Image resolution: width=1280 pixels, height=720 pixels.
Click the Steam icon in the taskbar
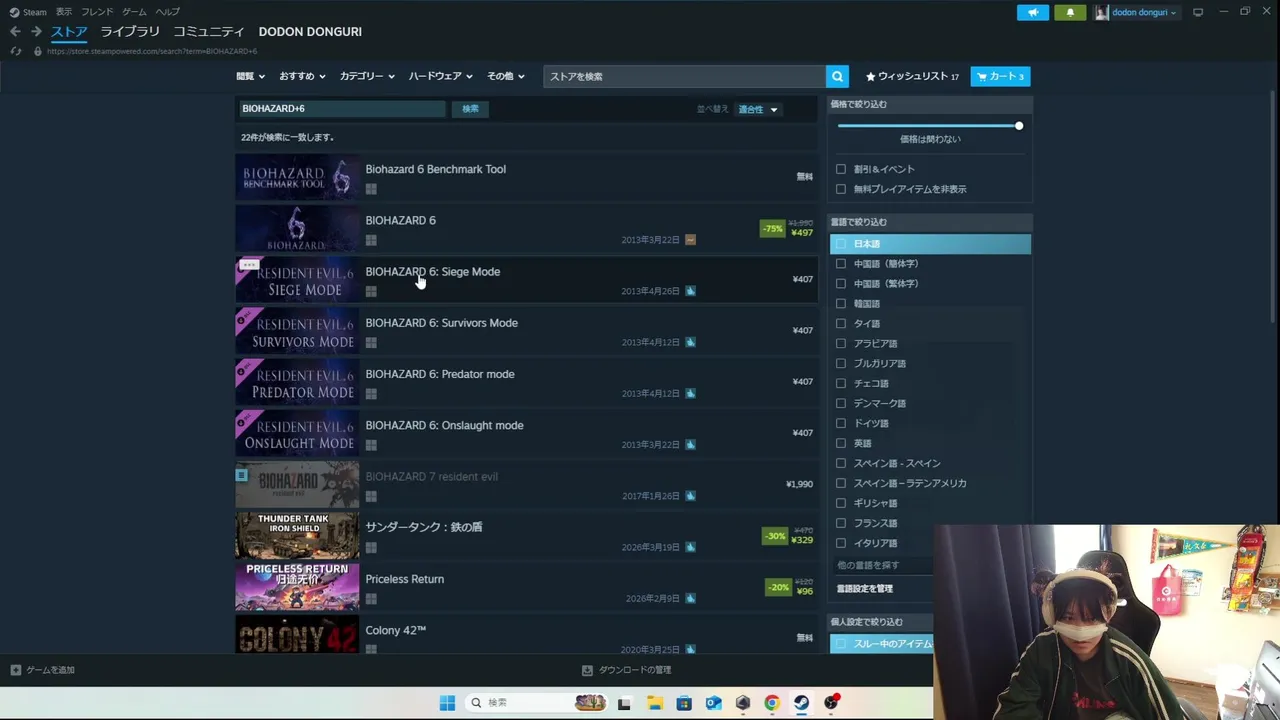tap(801, 703)
